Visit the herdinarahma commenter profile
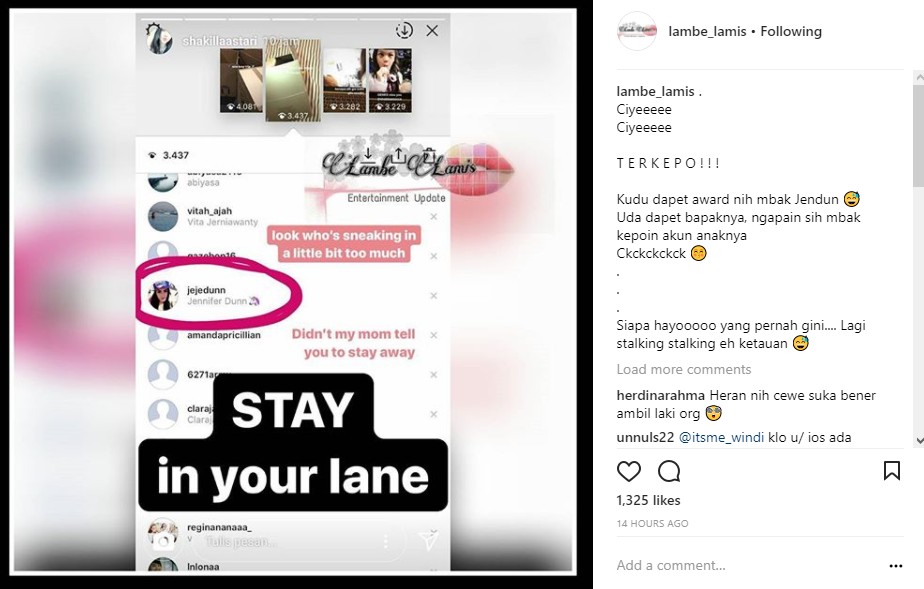 click(660, 395)
